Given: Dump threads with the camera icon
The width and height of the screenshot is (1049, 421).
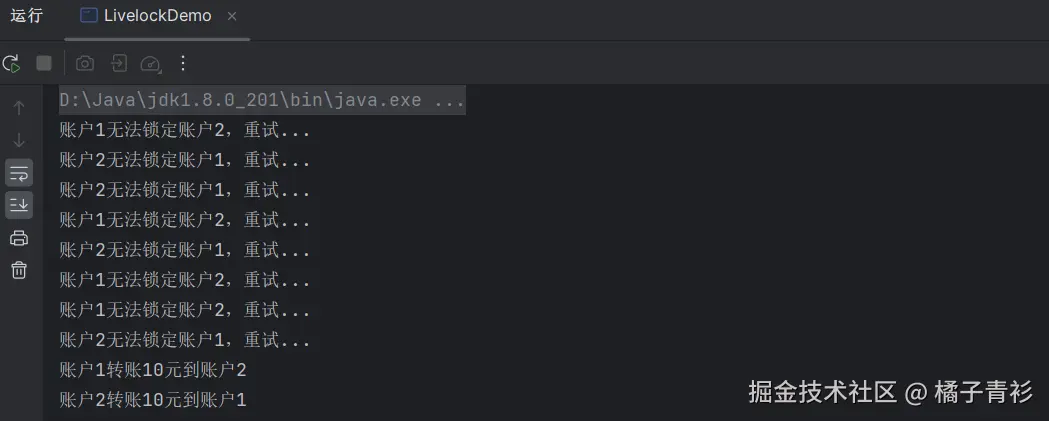Looking at the screenshot, I should click(85, 63).
